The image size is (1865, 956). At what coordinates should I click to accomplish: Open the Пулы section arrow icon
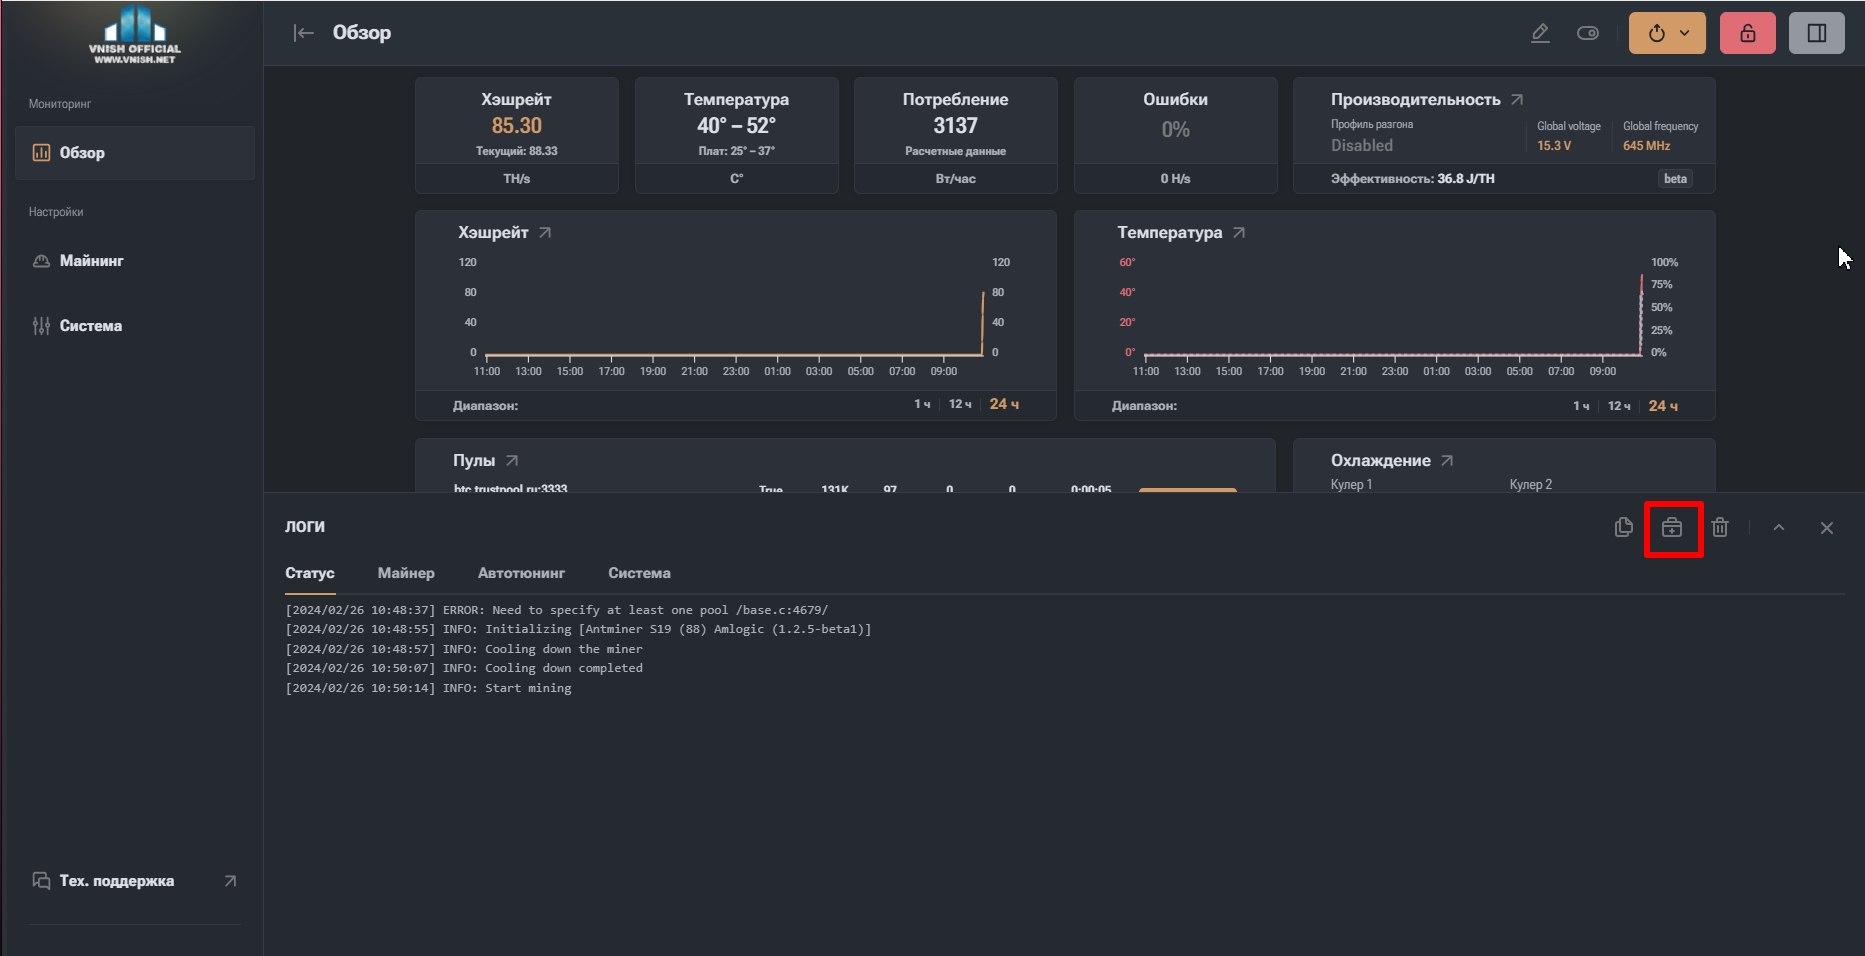coord(512,460)
